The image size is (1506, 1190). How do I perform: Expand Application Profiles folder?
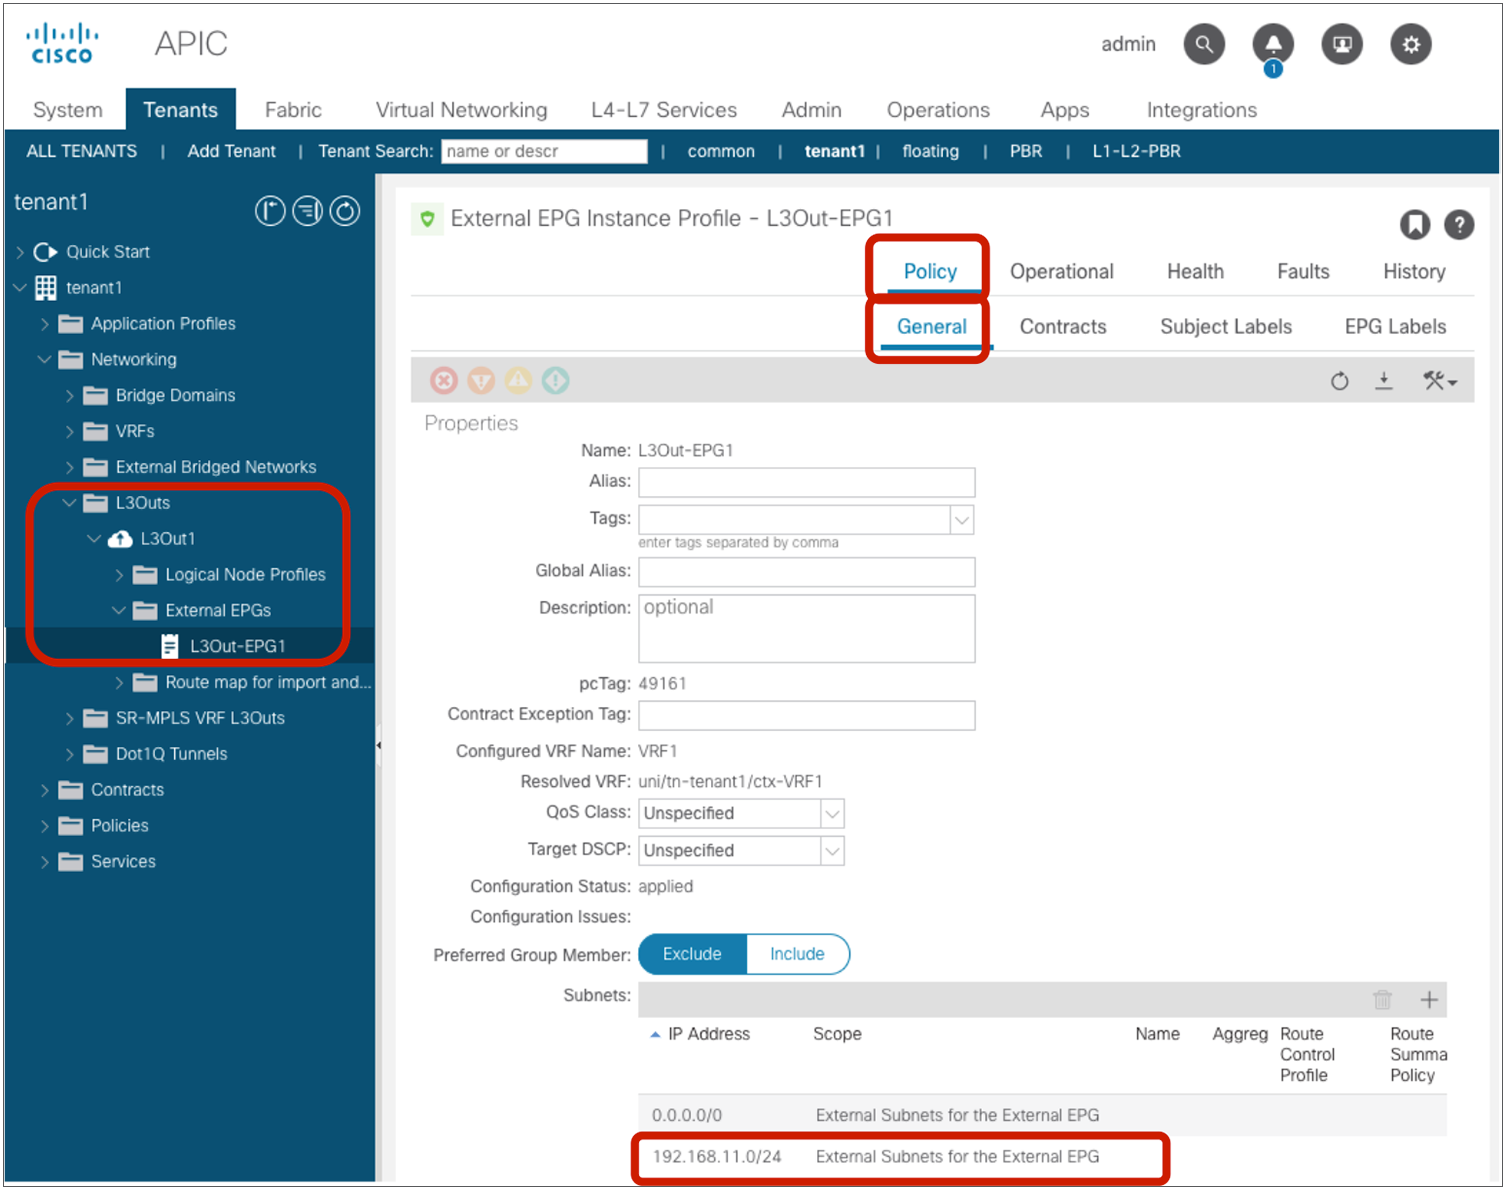[x=44, y=324]
